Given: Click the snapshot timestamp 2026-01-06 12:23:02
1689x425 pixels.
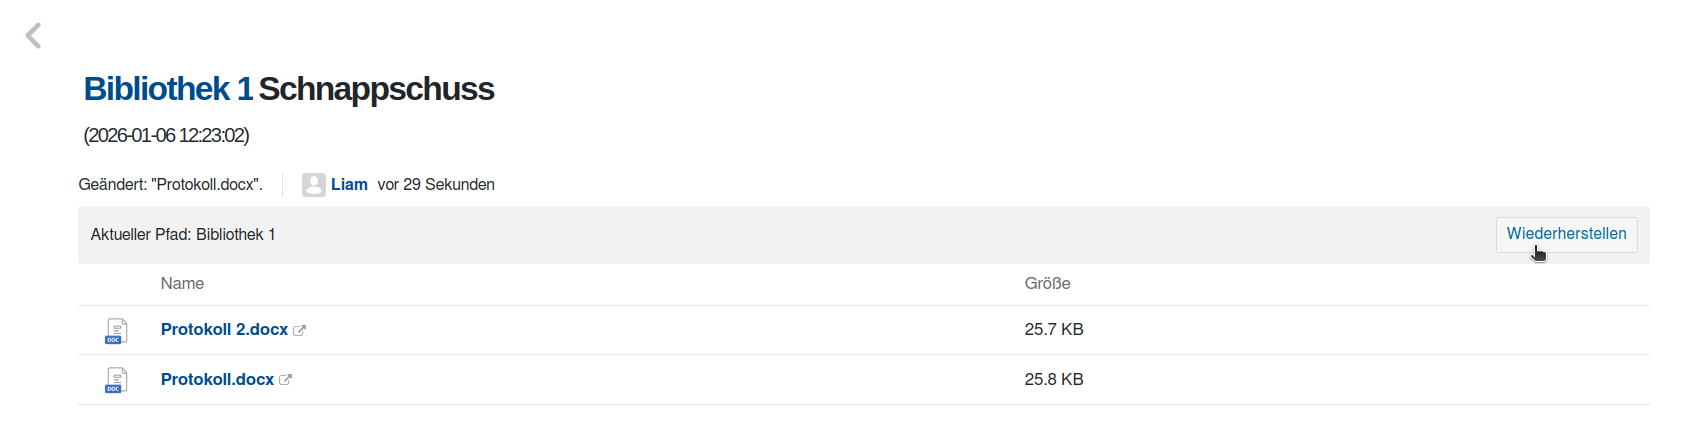Looking at the screenshot, I should tap(166, 136).
